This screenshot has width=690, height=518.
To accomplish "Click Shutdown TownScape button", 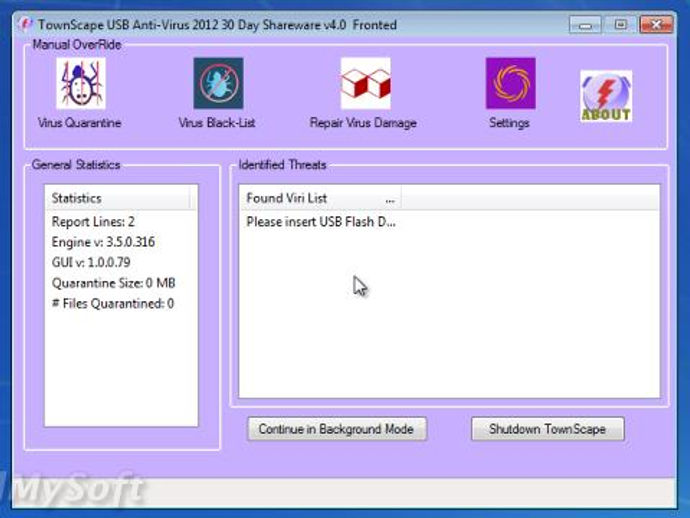I will pos(547,429).
